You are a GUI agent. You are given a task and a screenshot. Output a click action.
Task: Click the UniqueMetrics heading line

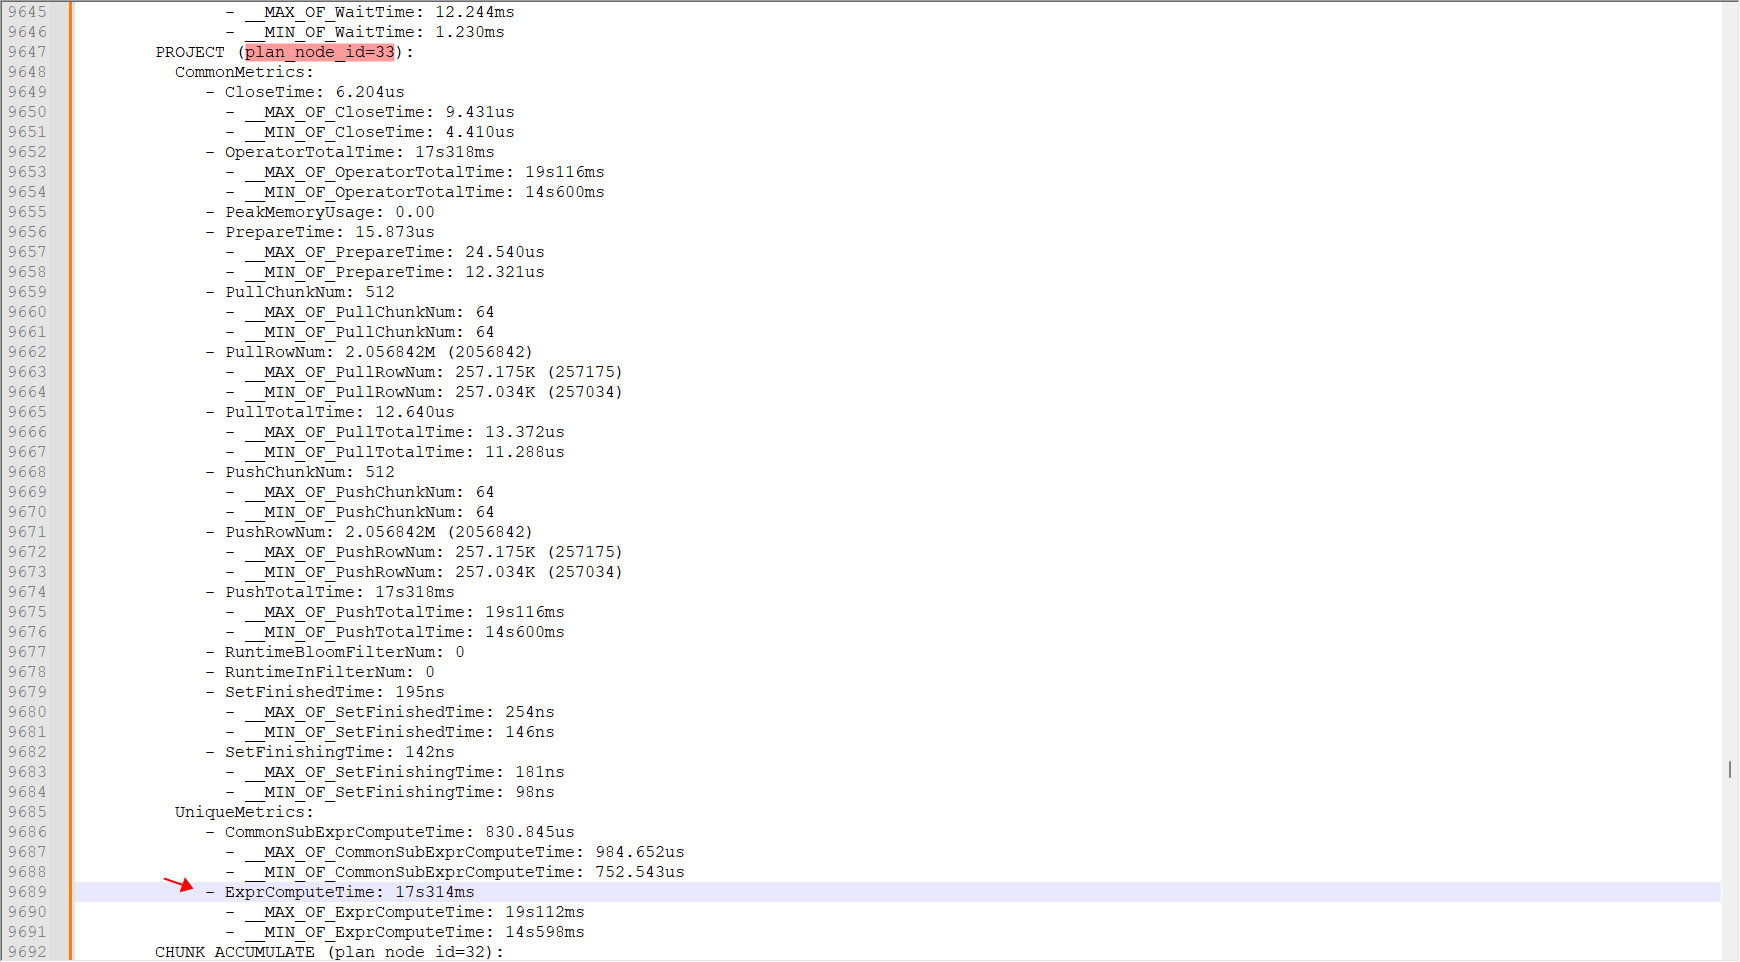click(x=244, y=812)
